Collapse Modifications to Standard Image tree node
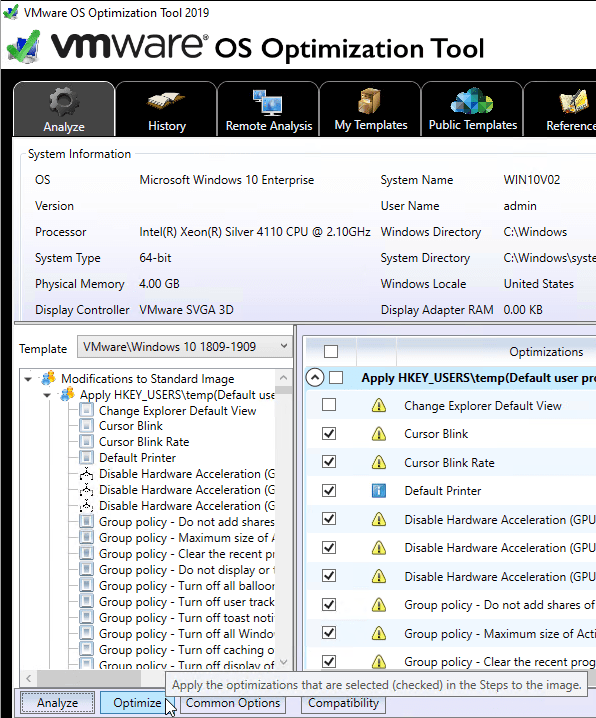This screenshot has width=596, height=718. (28, 379)
